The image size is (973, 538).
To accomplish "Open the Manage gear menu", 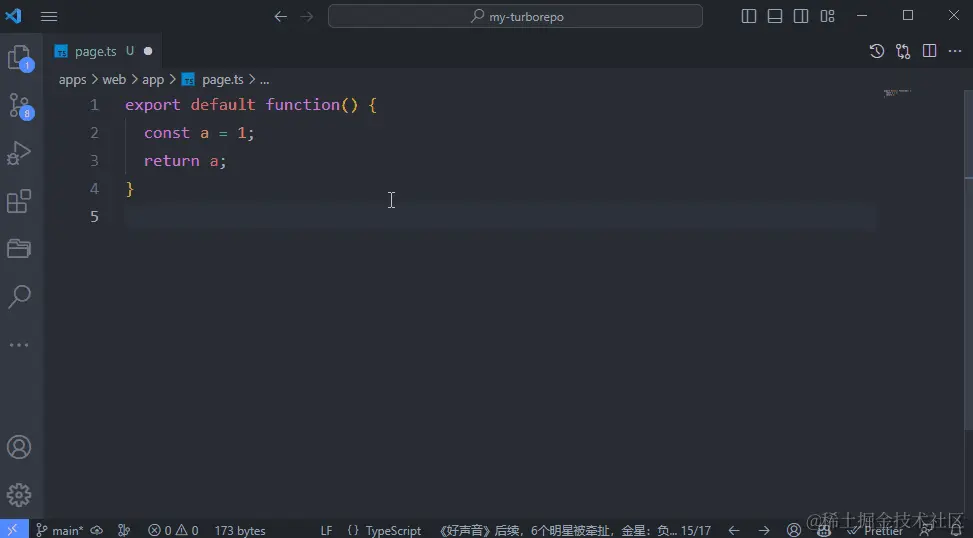I will click(x=19, y=495).
